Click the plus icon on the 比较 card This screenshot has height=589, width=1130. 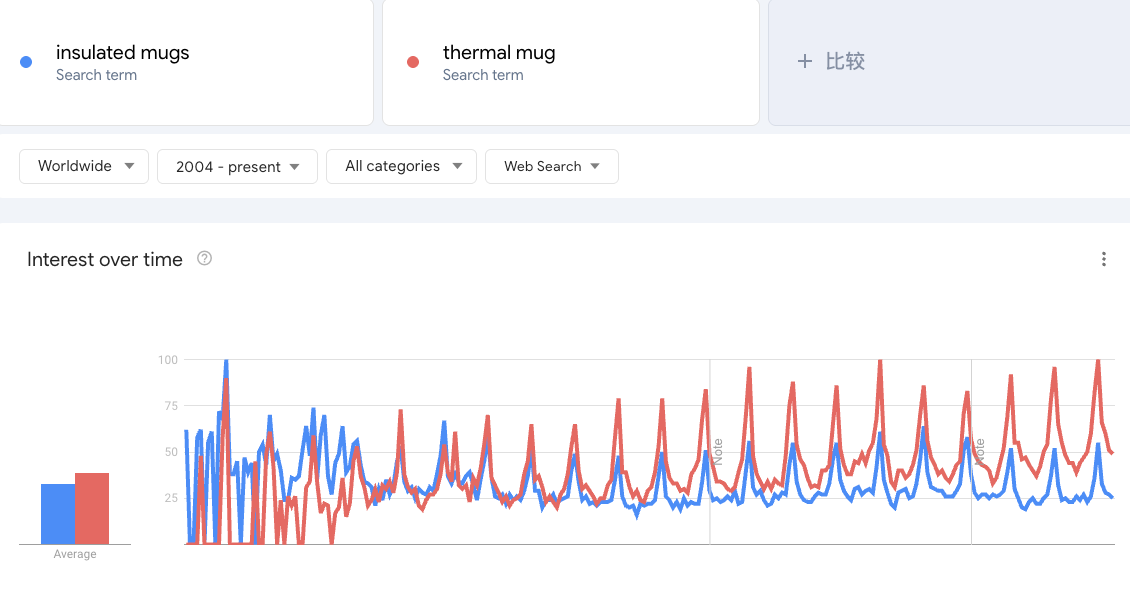[x=805, y=61]
